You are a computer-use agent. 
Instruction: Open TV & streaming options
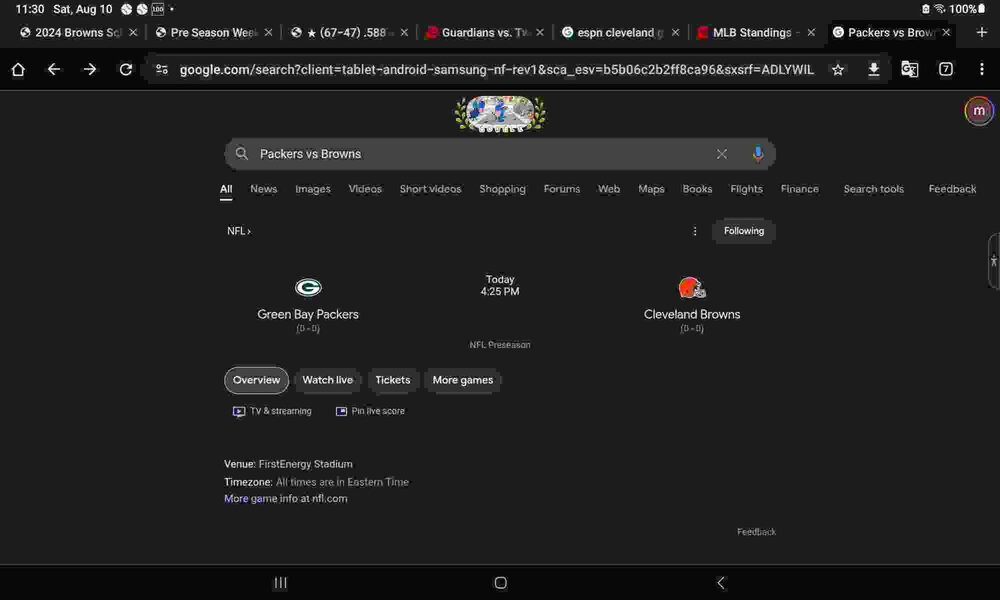click(x=272, y=412)
